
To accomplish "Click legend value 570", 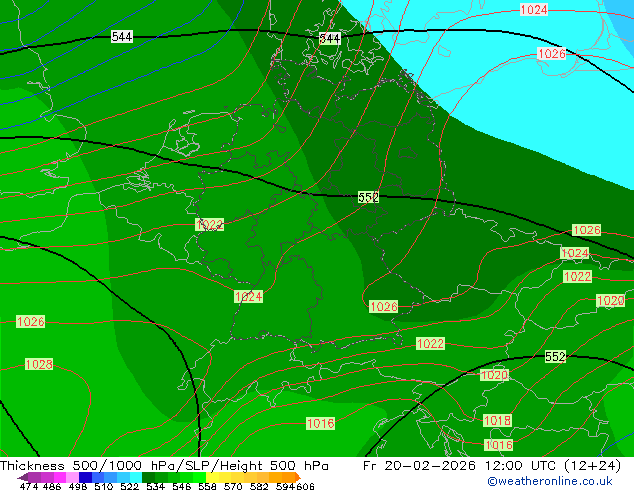I will point(233,486).
